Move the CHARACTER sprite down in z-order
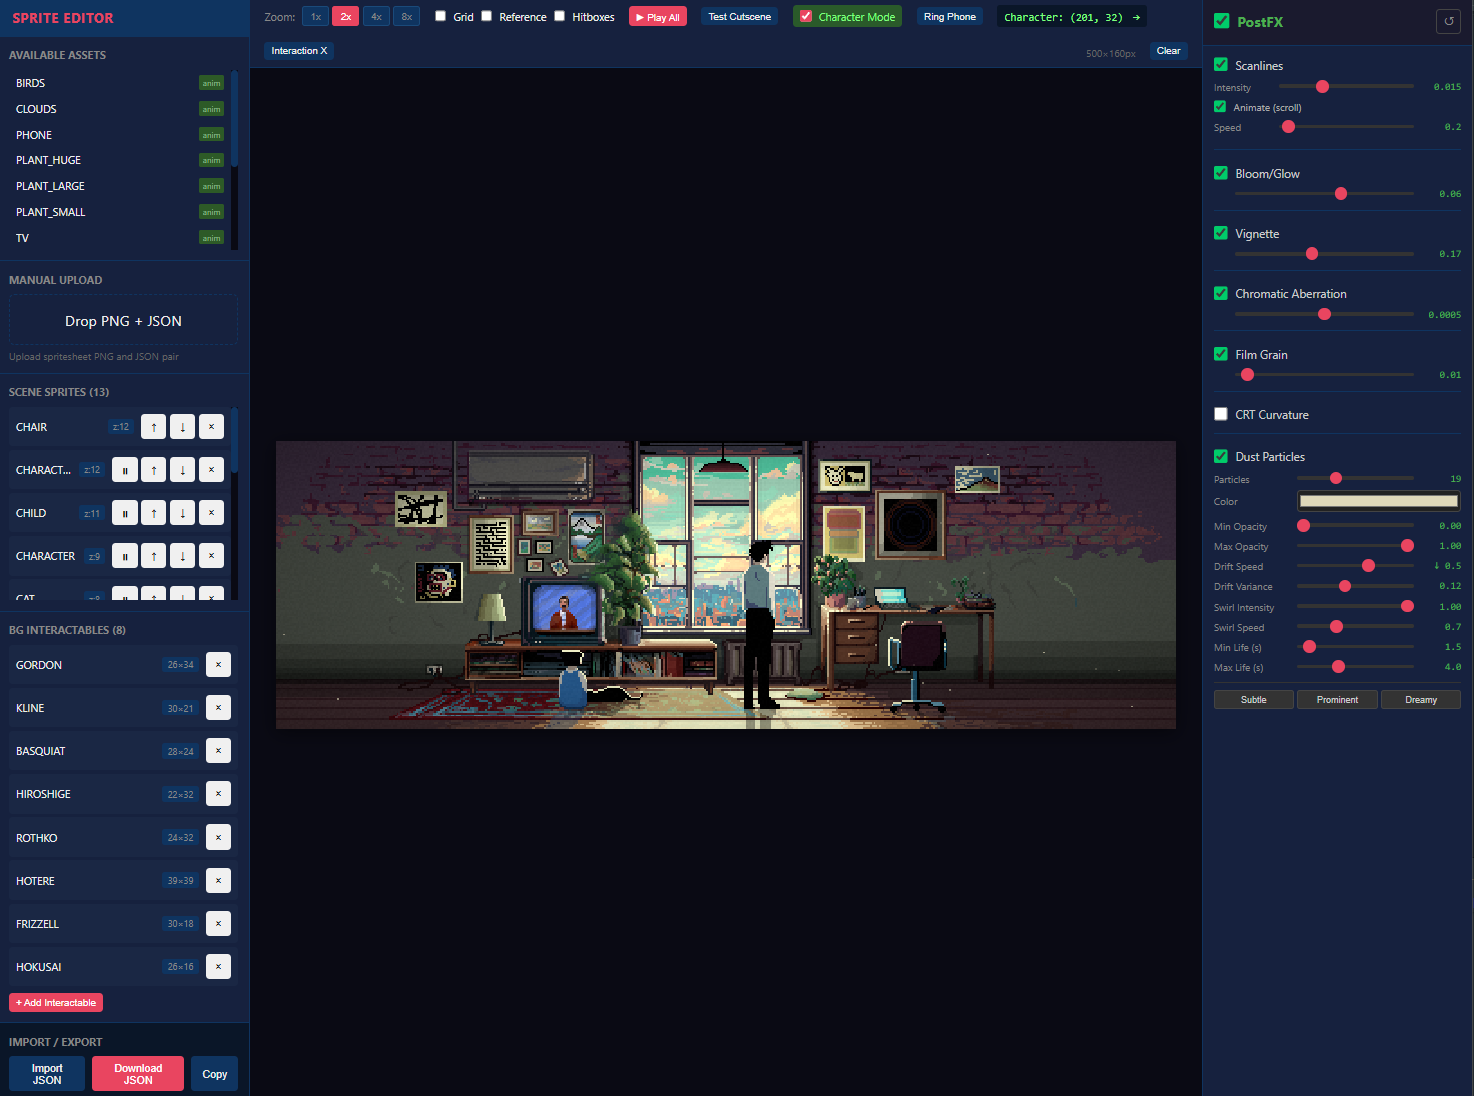Screen dimensions: 1474x1096 tap(182, 555)
